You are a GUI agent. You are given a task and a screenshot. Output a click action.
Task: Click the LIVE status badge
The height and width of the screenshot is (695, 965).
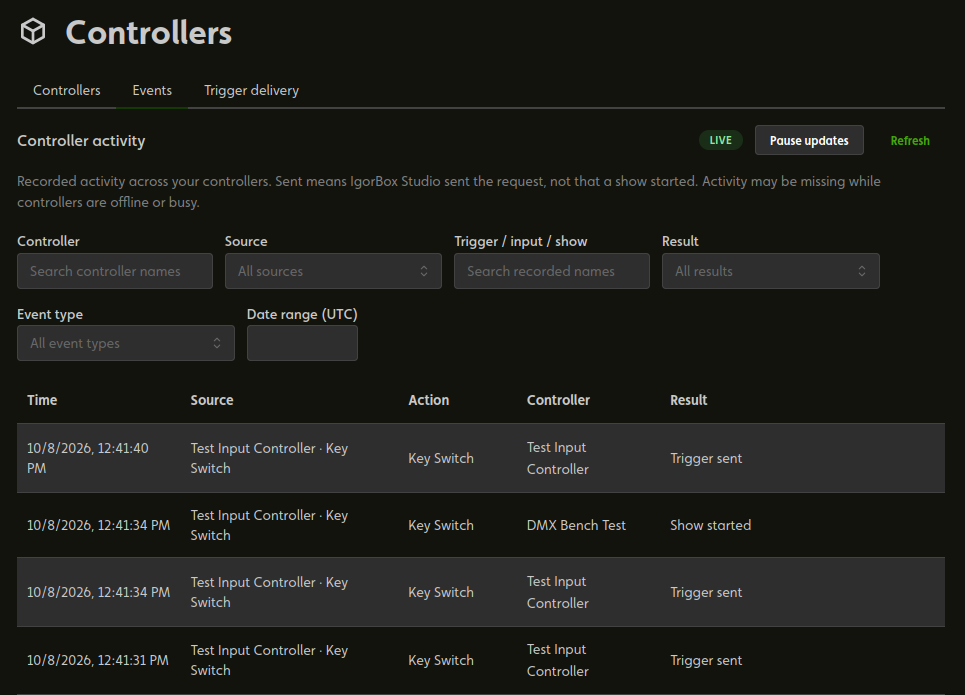coord(720,140)
